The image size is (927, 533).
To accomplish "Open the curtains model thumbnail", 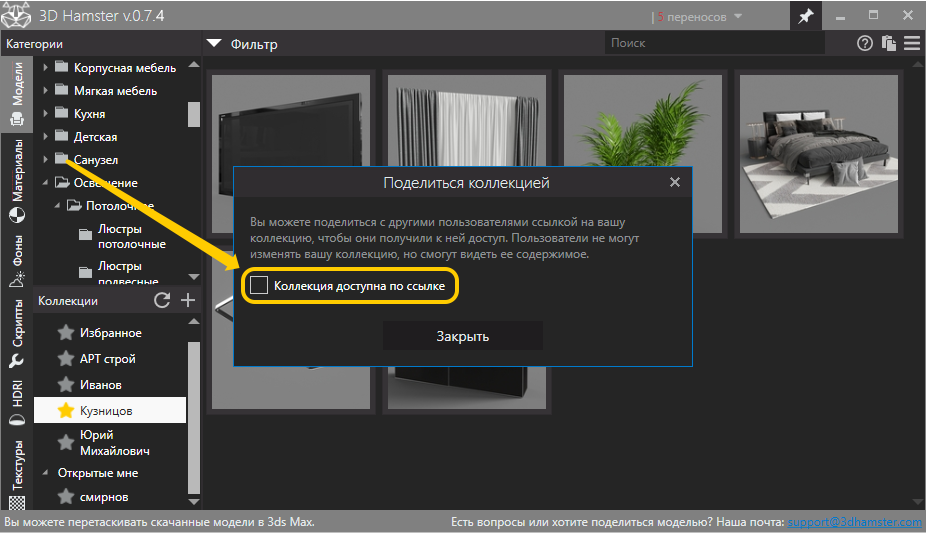I will [466, 121].
